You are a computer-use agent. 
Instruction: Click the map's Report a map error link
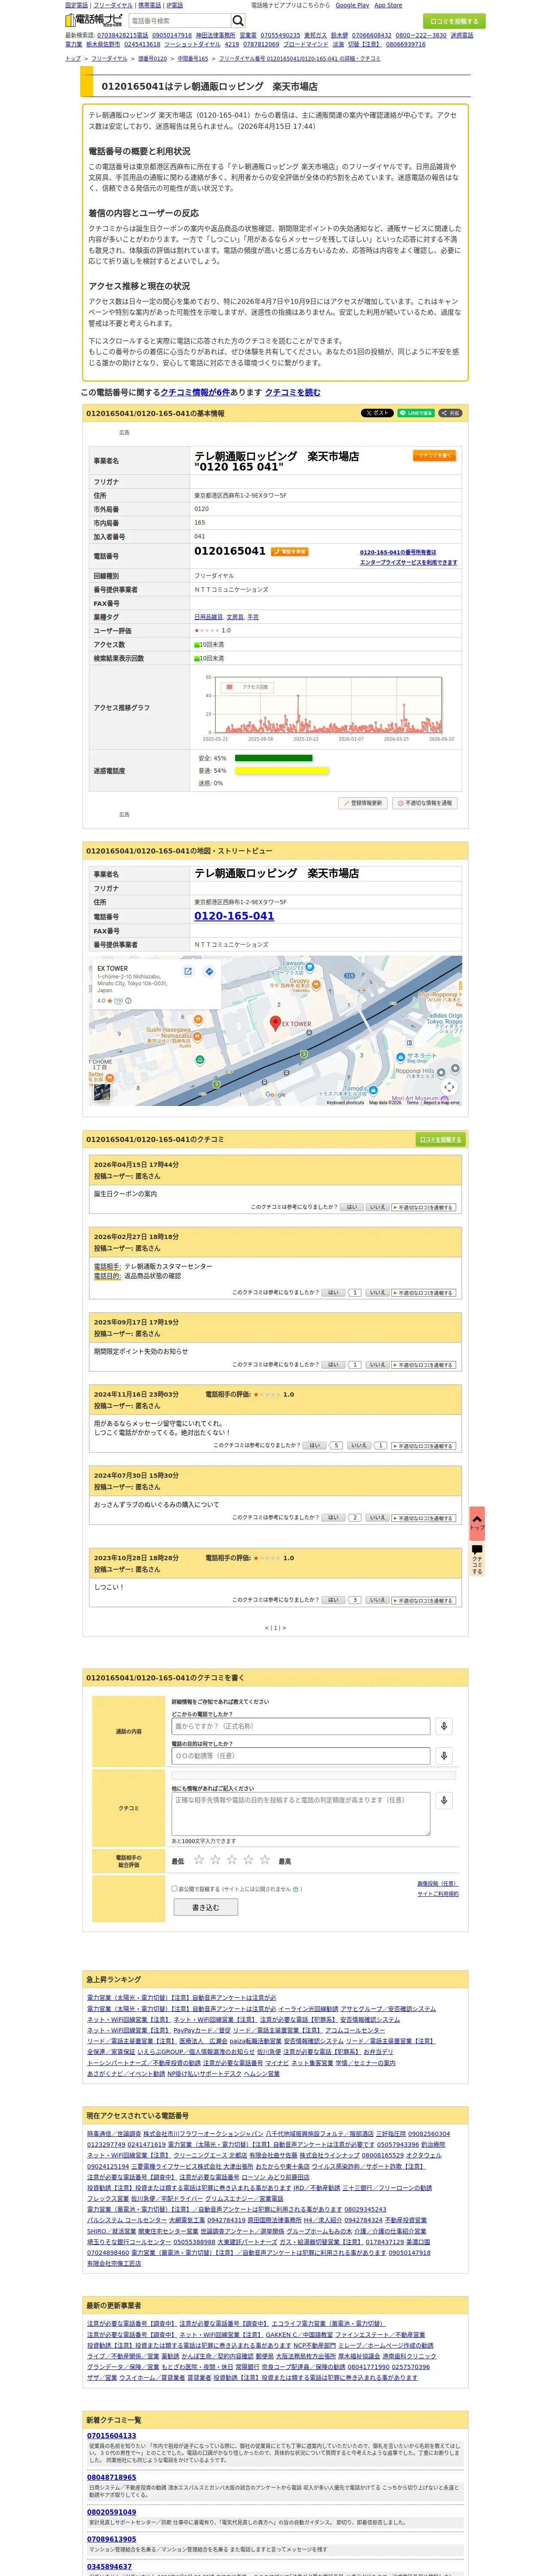pos(441,1103)
